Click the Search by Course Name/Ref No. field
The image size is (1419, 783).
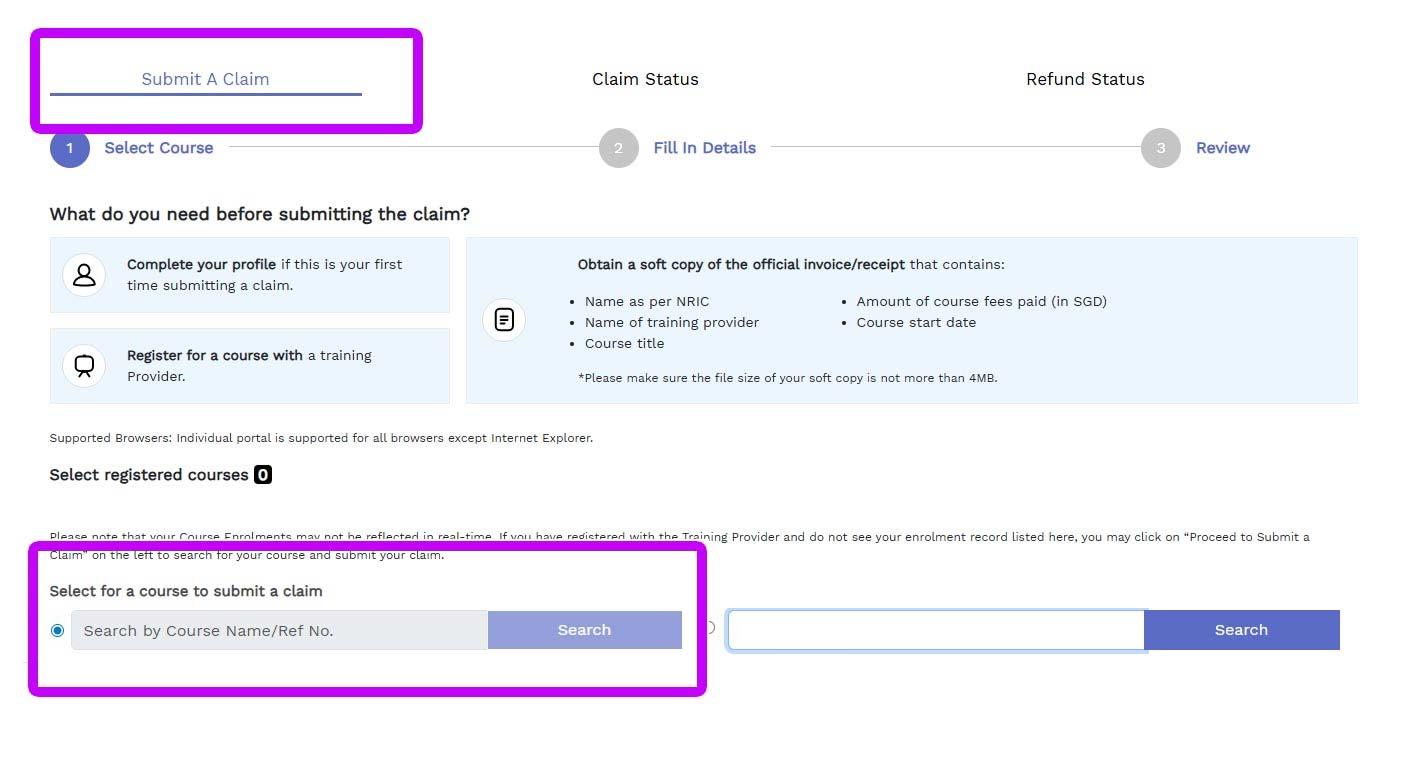[x=279, y=630]
